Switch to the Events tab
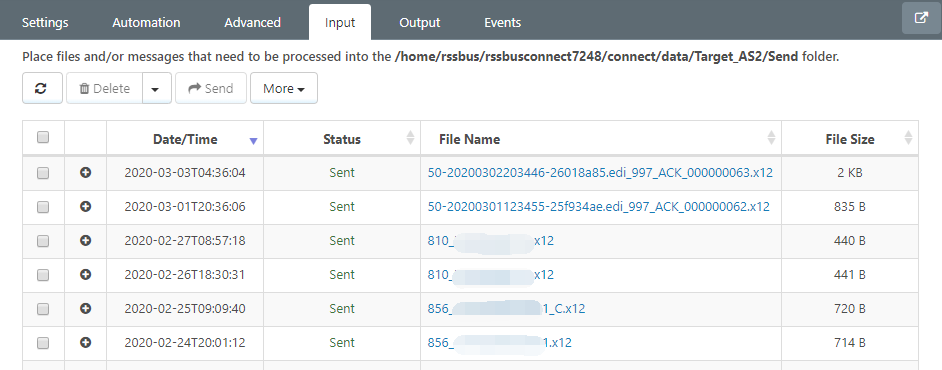Screen dimensions: 942x370 [x=502, y=23]
